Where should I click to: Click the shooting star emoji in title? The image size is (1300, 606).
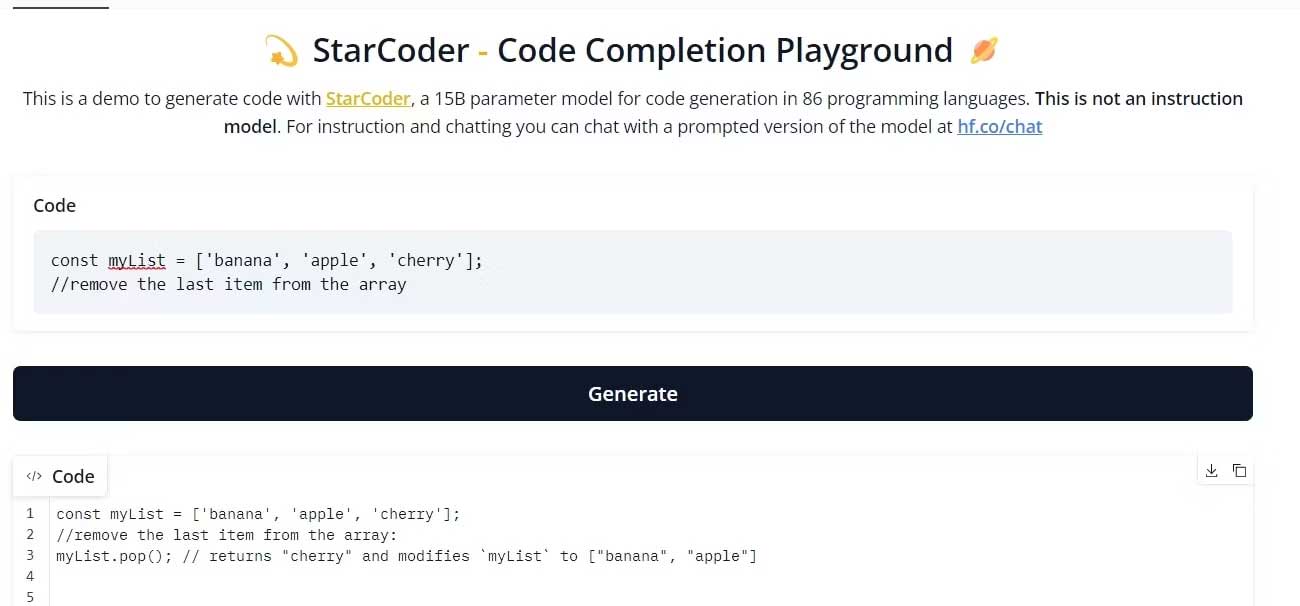point(281,51)
